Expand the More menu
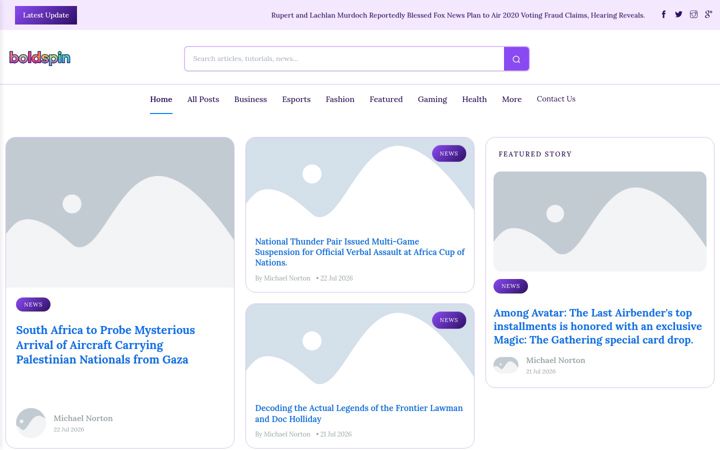Viewport: 720px width, 450px height. click(x=512, y=99)
